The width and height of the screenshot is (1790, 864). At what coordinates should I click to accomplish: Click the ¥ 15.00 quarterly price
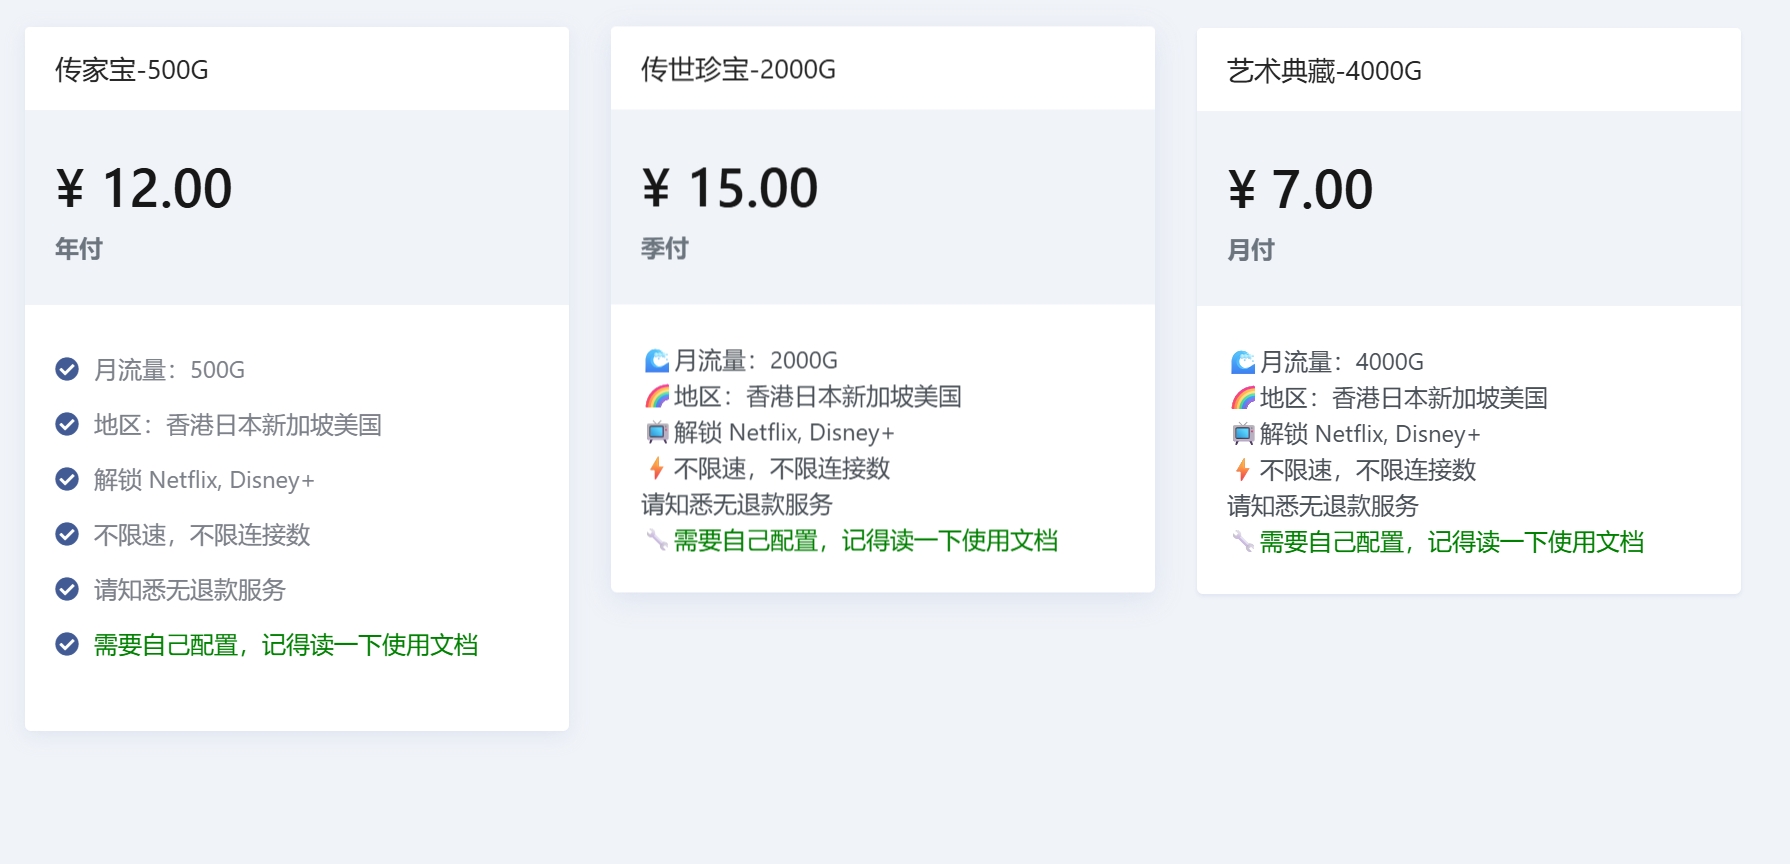click(x=730, y=188)
